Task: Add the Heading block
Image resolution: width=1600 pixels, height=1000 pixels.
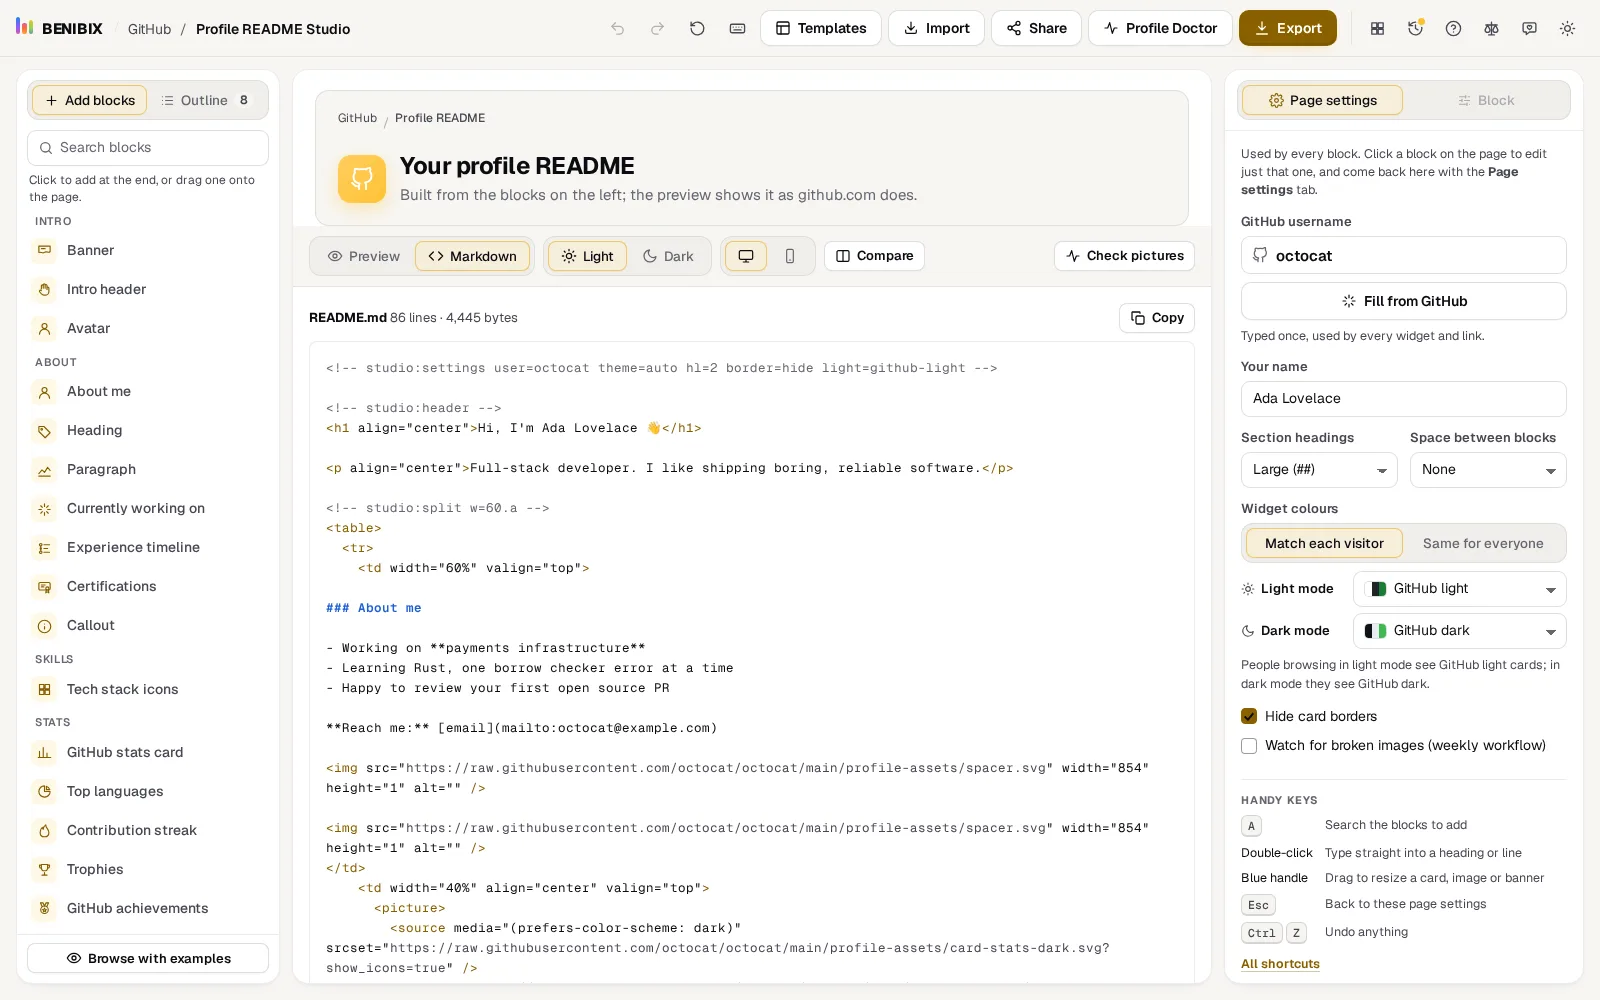Action: coord(148,430)
